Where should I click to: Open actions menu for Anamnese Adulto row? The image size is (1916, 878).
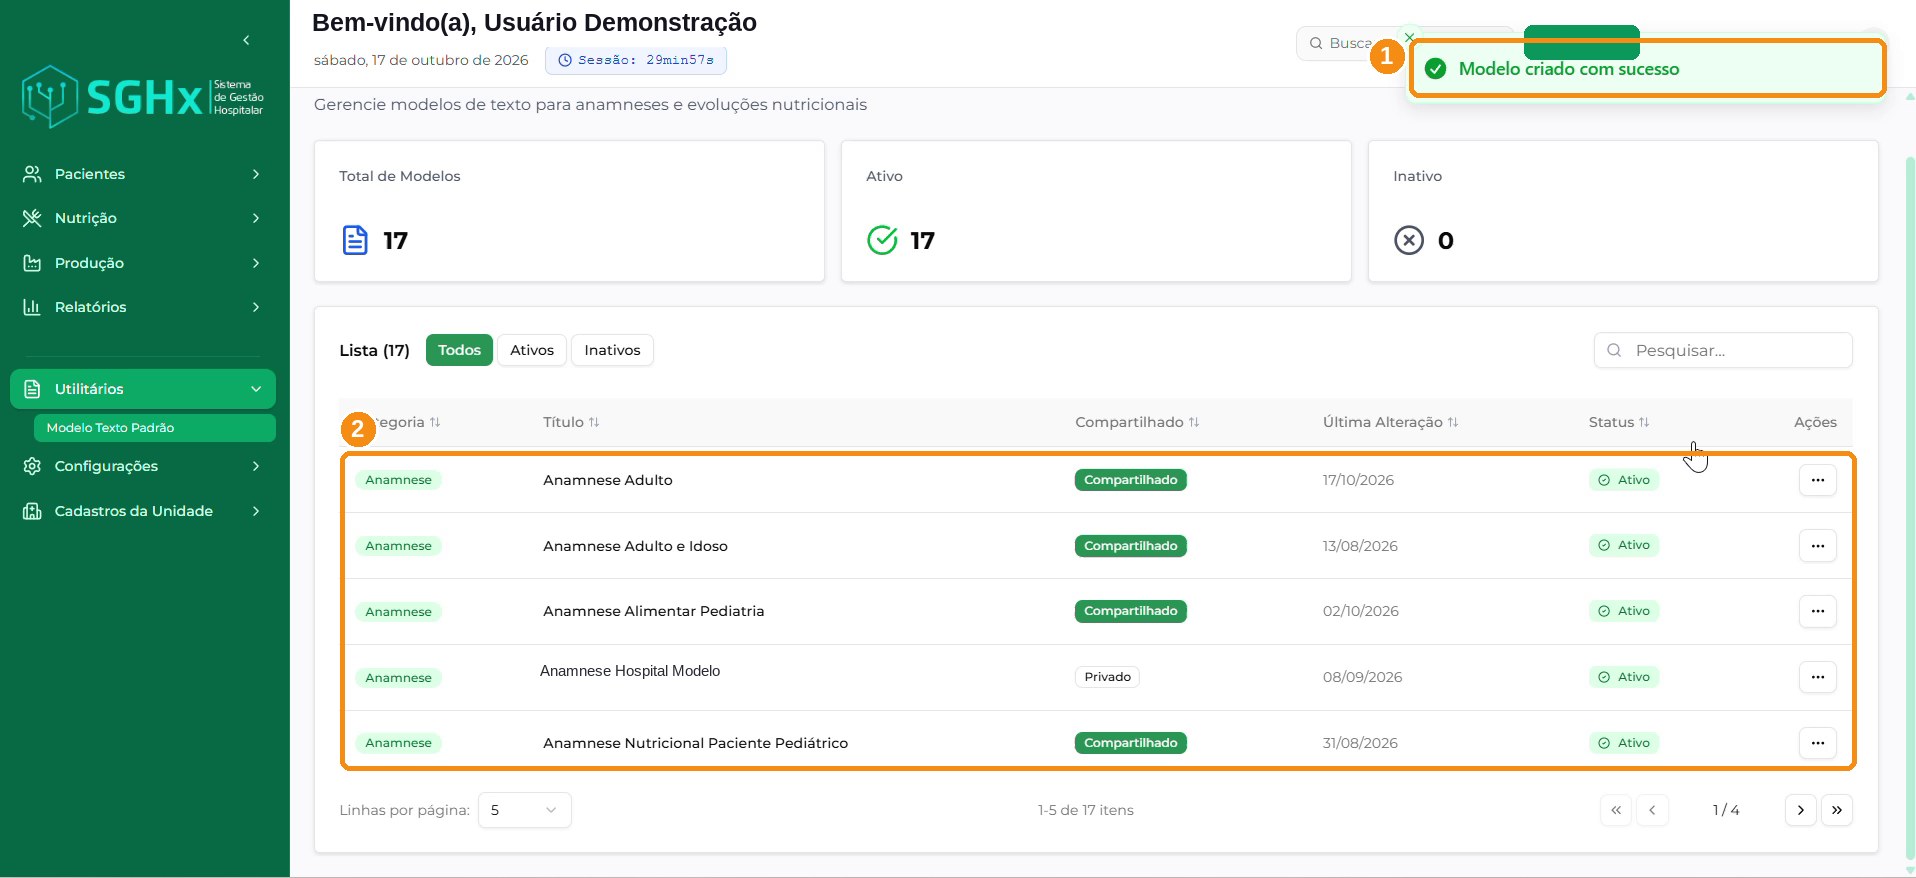(1817, 480)
